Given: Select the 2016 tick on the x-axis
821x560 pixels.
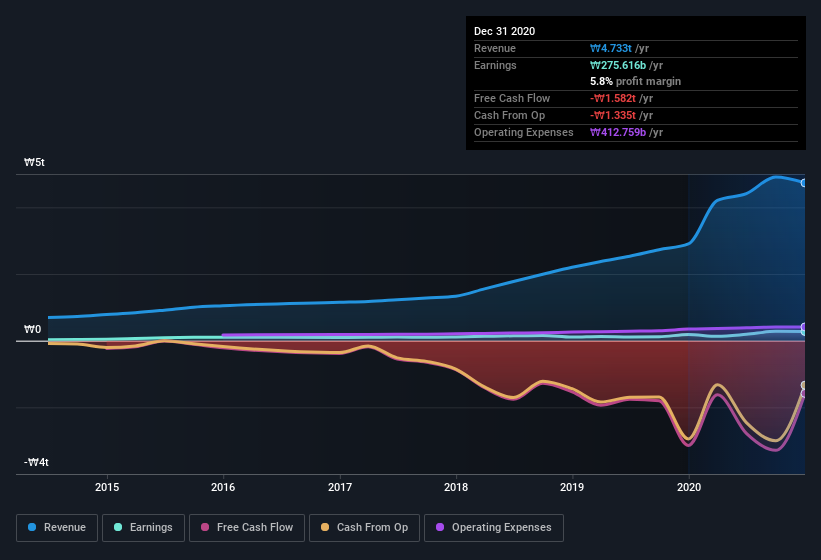Looking at the screenshot, I should click(x=223, y=487).
